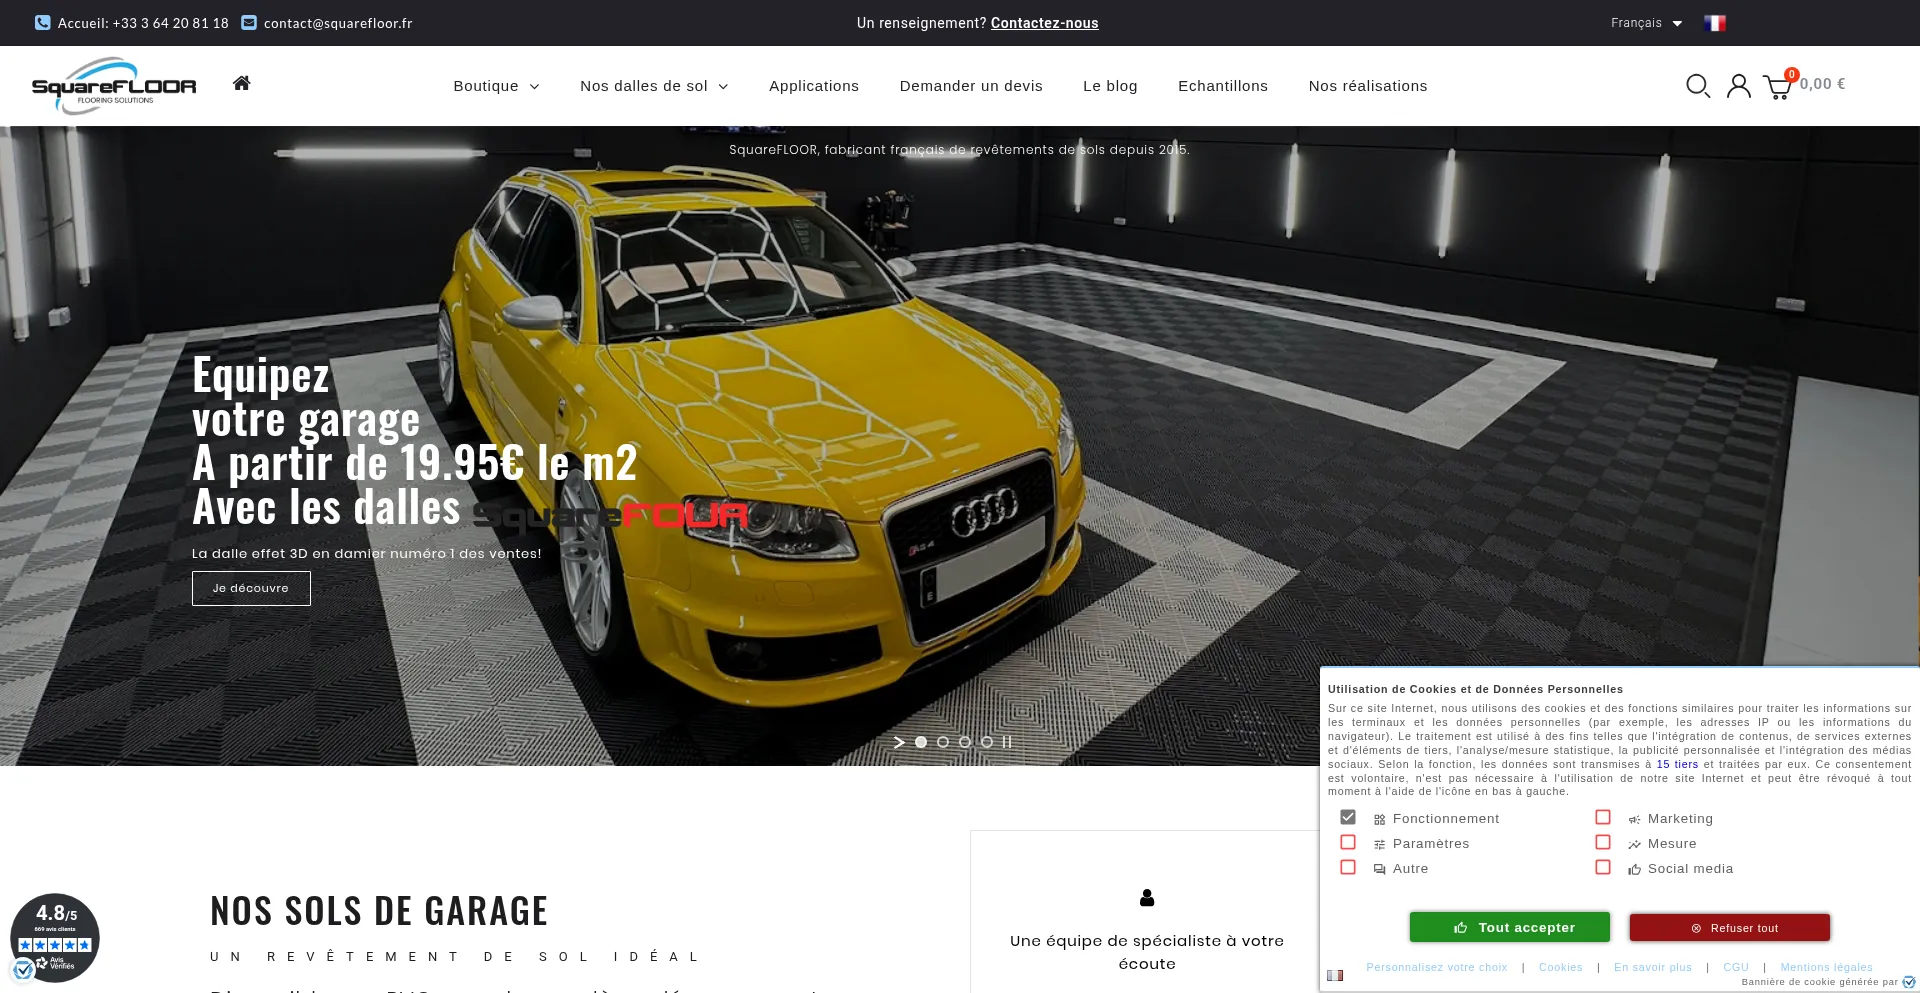Select the second slide dot

click(x=943, y=742)
